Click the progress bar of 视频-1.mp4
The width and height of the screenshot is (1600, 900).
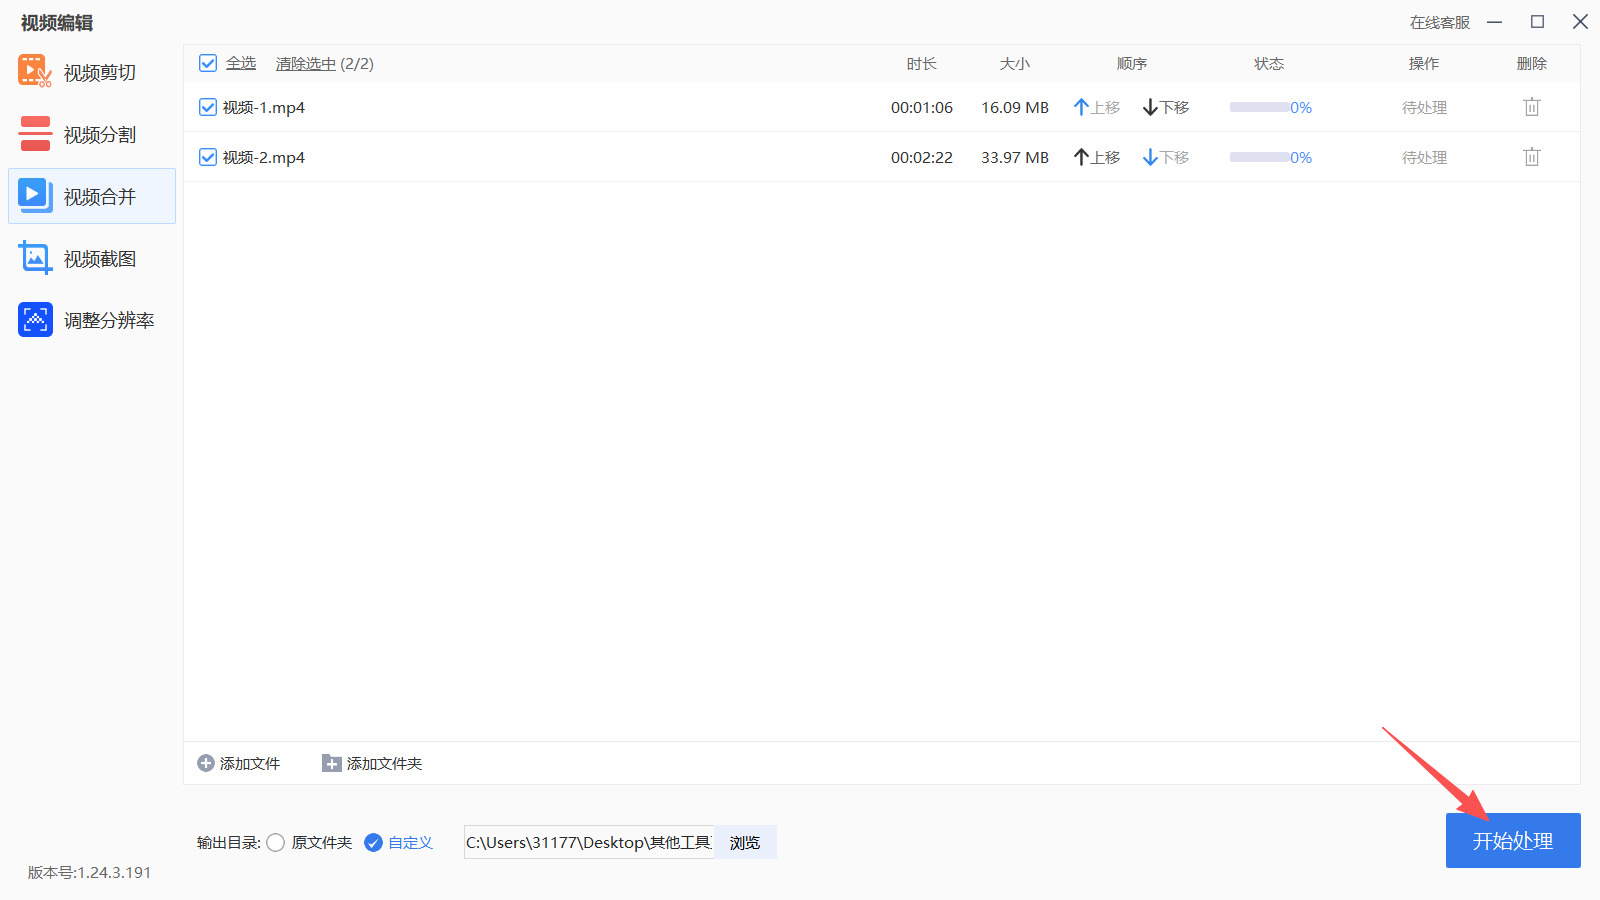(x=1259, y=107)
